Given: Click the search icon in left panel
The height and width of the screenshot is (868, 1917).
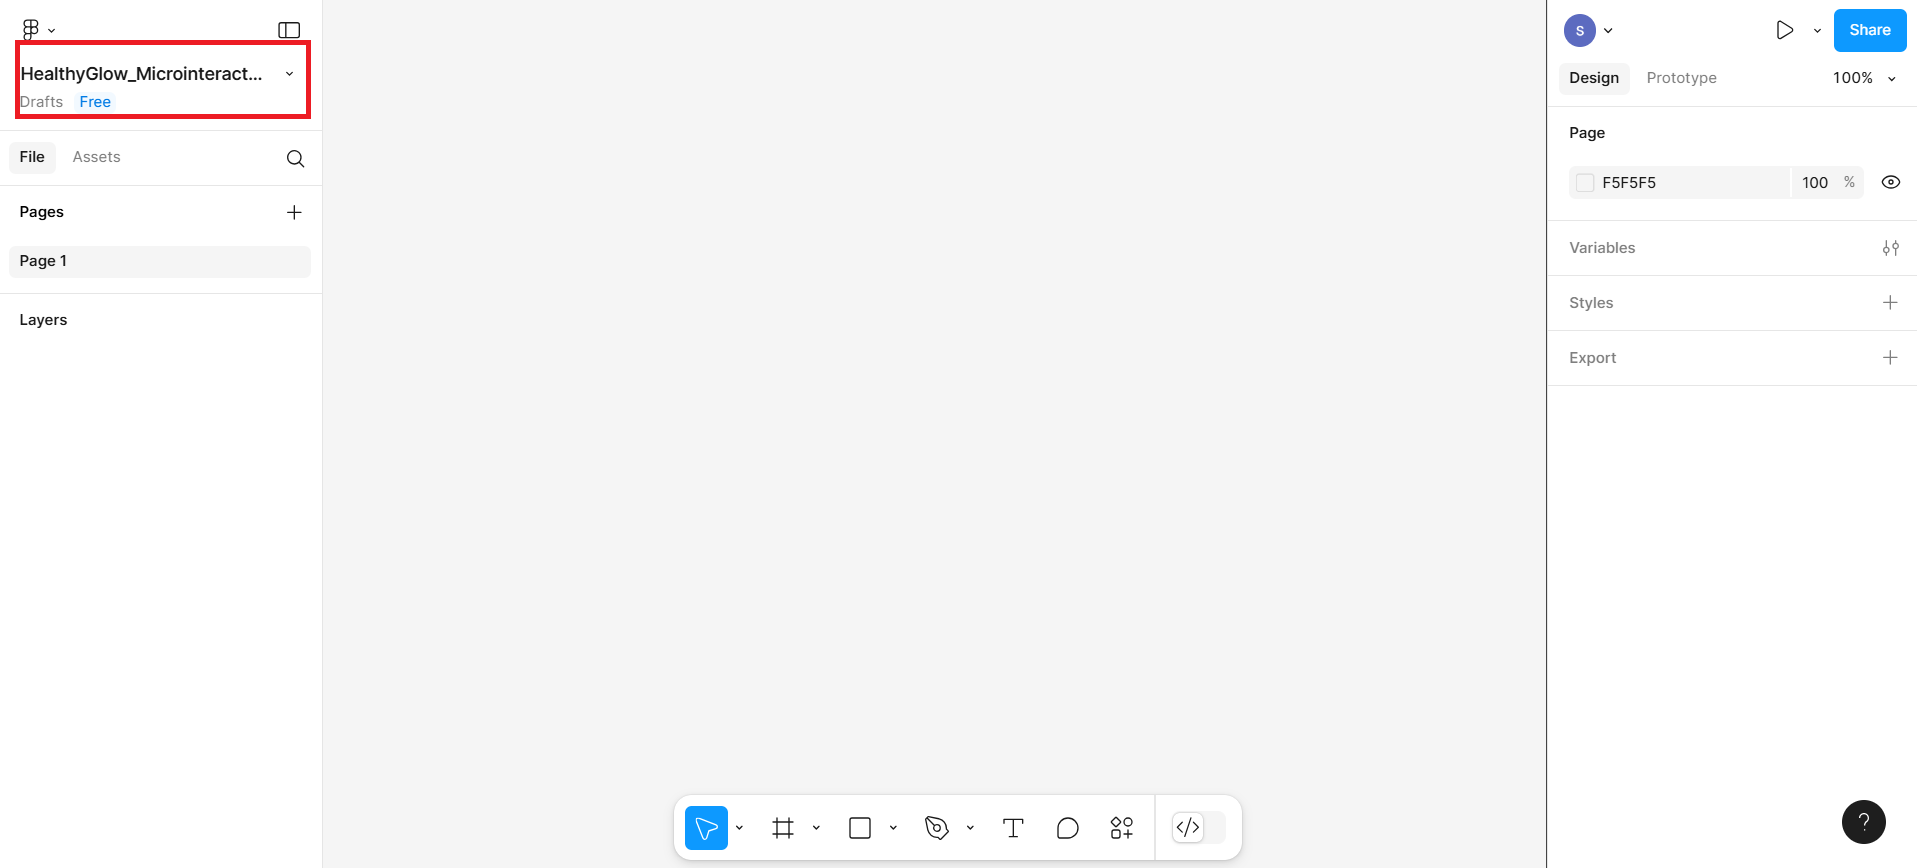Looking at the screenshot, I should point(295,158).
